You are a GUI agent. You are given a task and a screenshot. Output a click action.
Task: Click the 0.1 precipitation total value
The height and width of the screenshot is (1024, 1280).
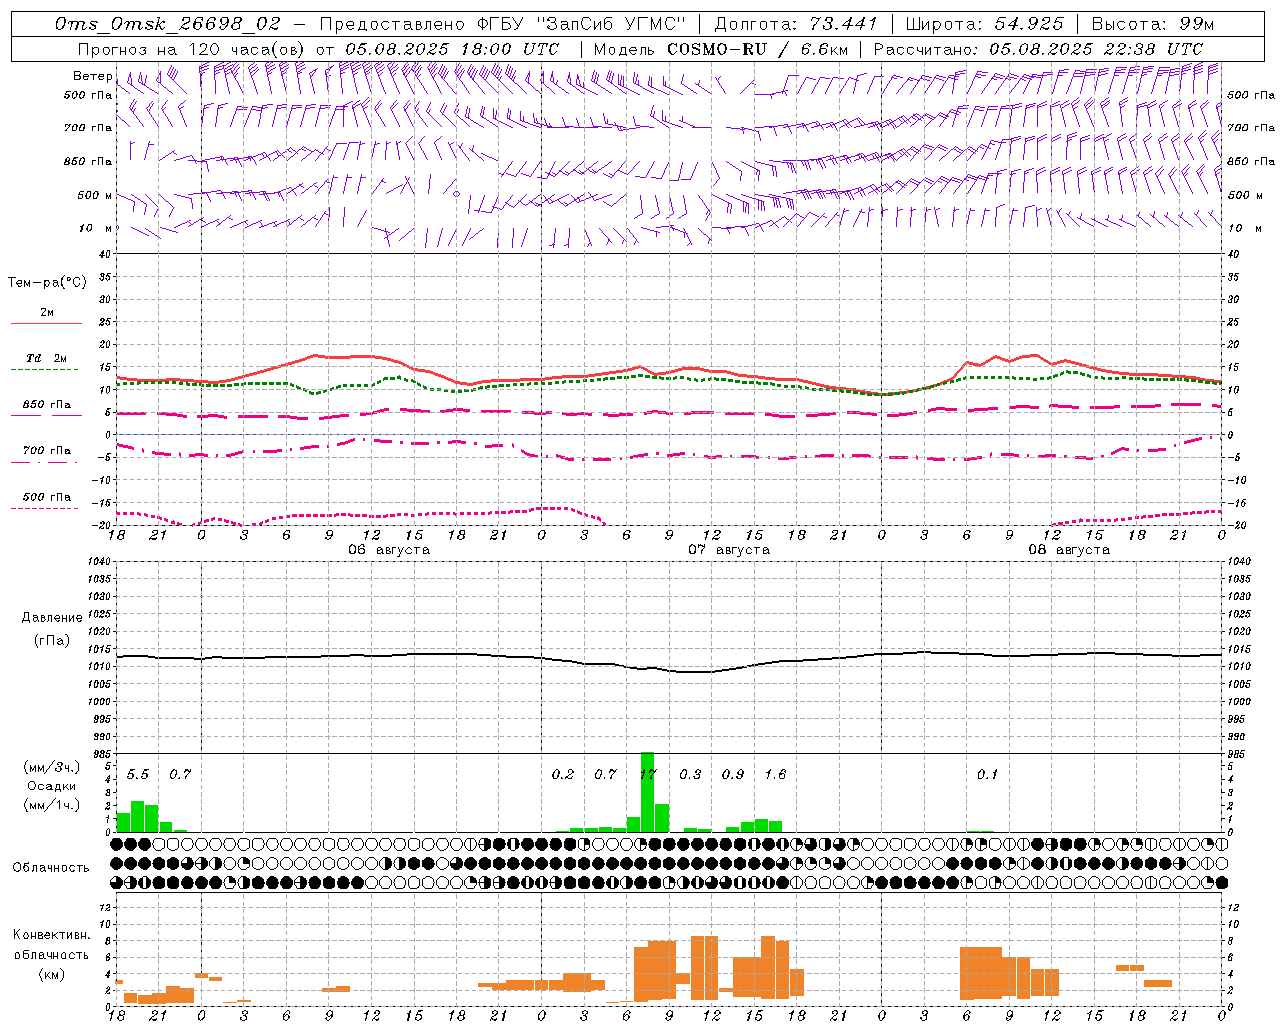pyautogui.click(x=987, y=774)
